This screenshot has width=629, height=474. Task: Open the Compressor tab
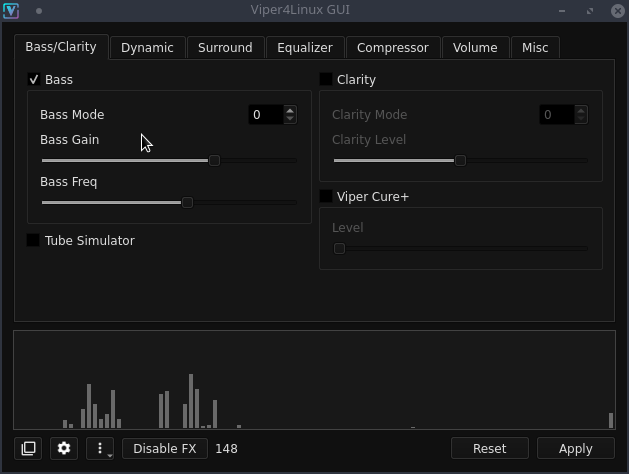pos(393,48)
